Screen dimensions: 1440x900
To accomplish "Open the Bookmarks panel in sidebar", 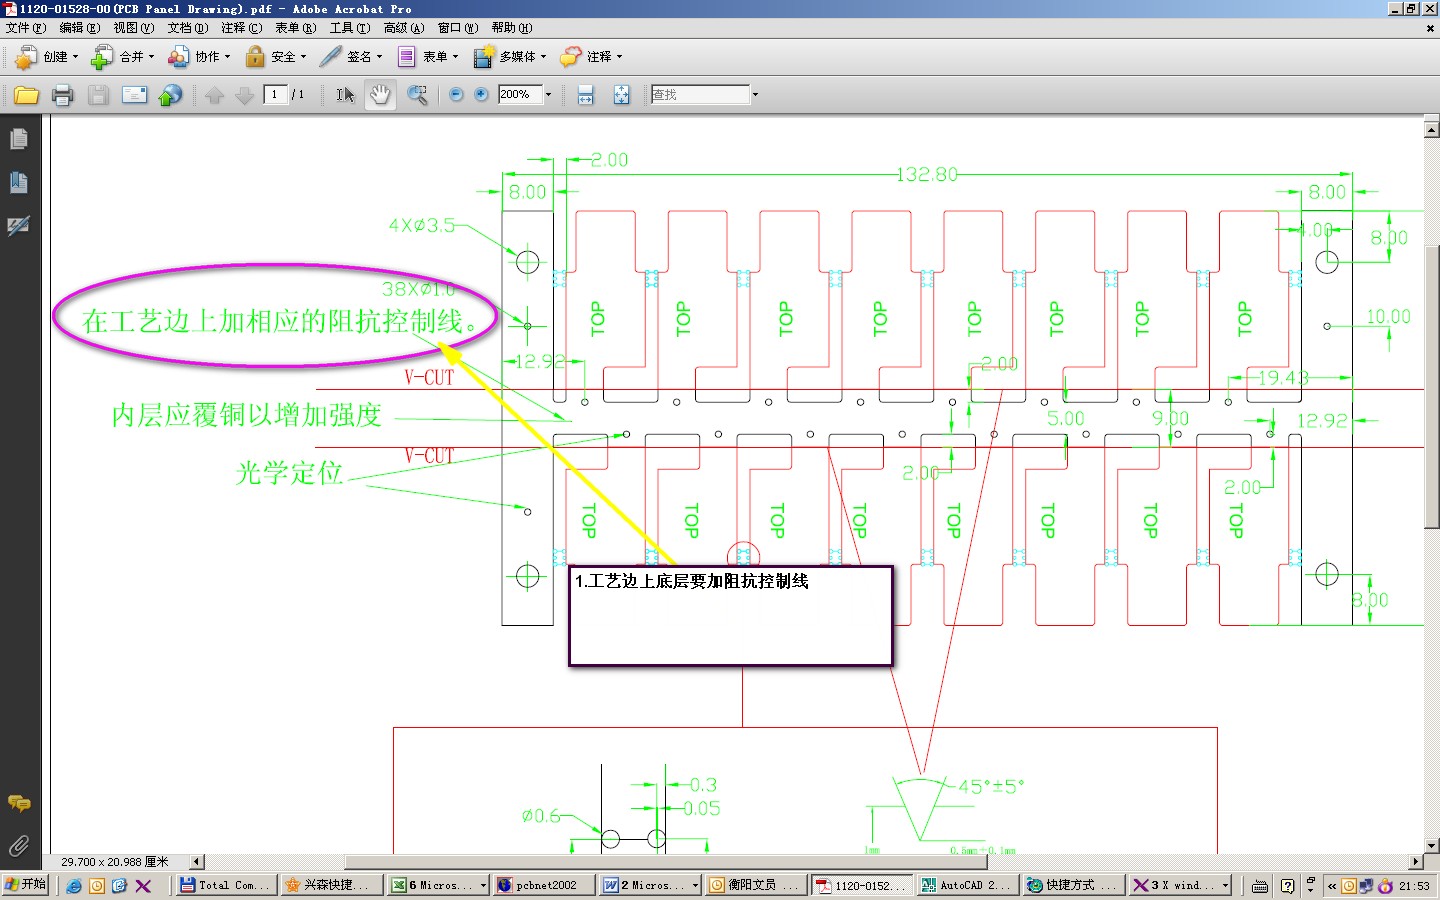I will point(19,182).
